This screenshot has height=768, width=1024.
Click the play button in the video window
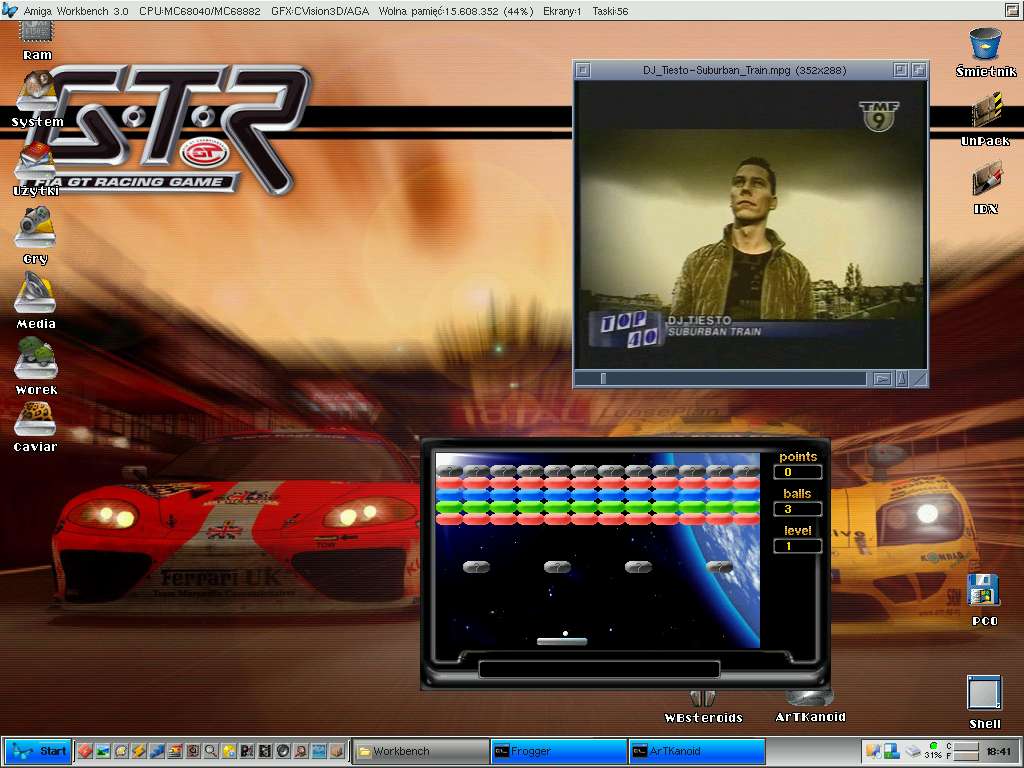click(x=882, y=379)
